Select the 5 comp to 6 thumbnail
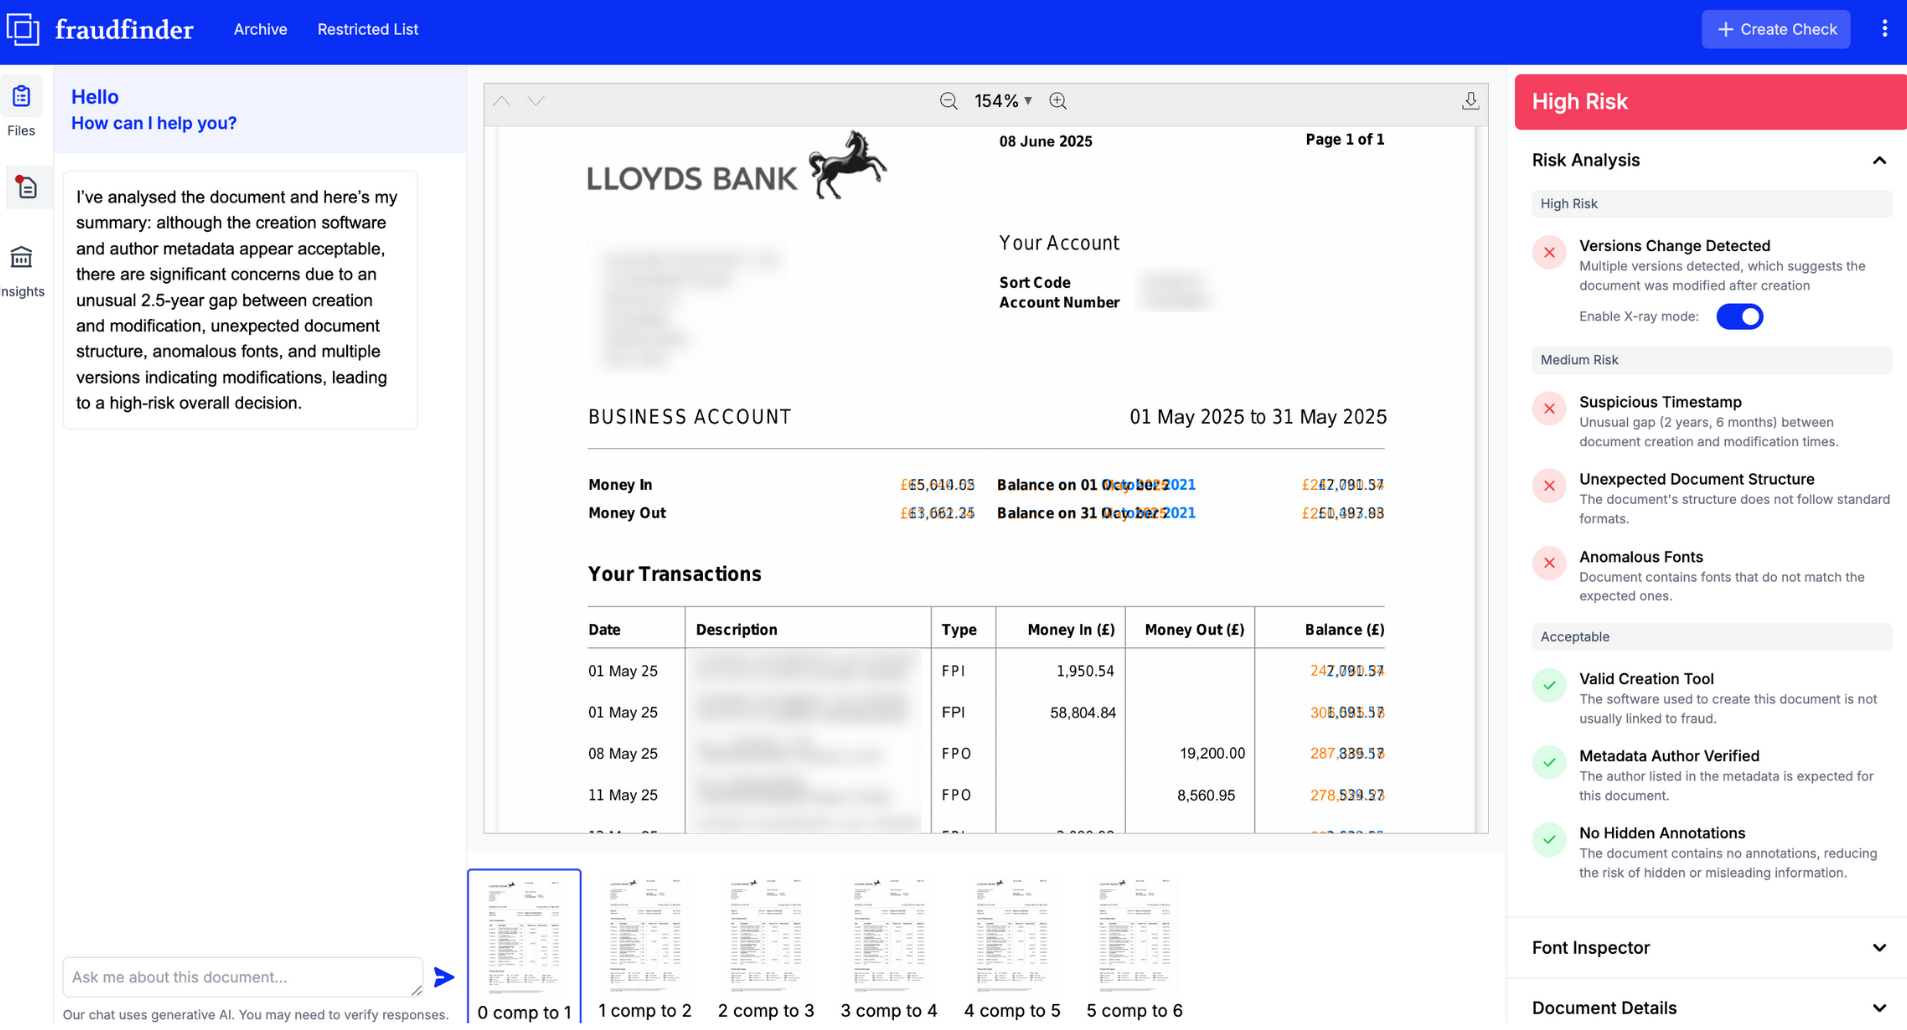1907x1030 pixels. [1134, 947]
